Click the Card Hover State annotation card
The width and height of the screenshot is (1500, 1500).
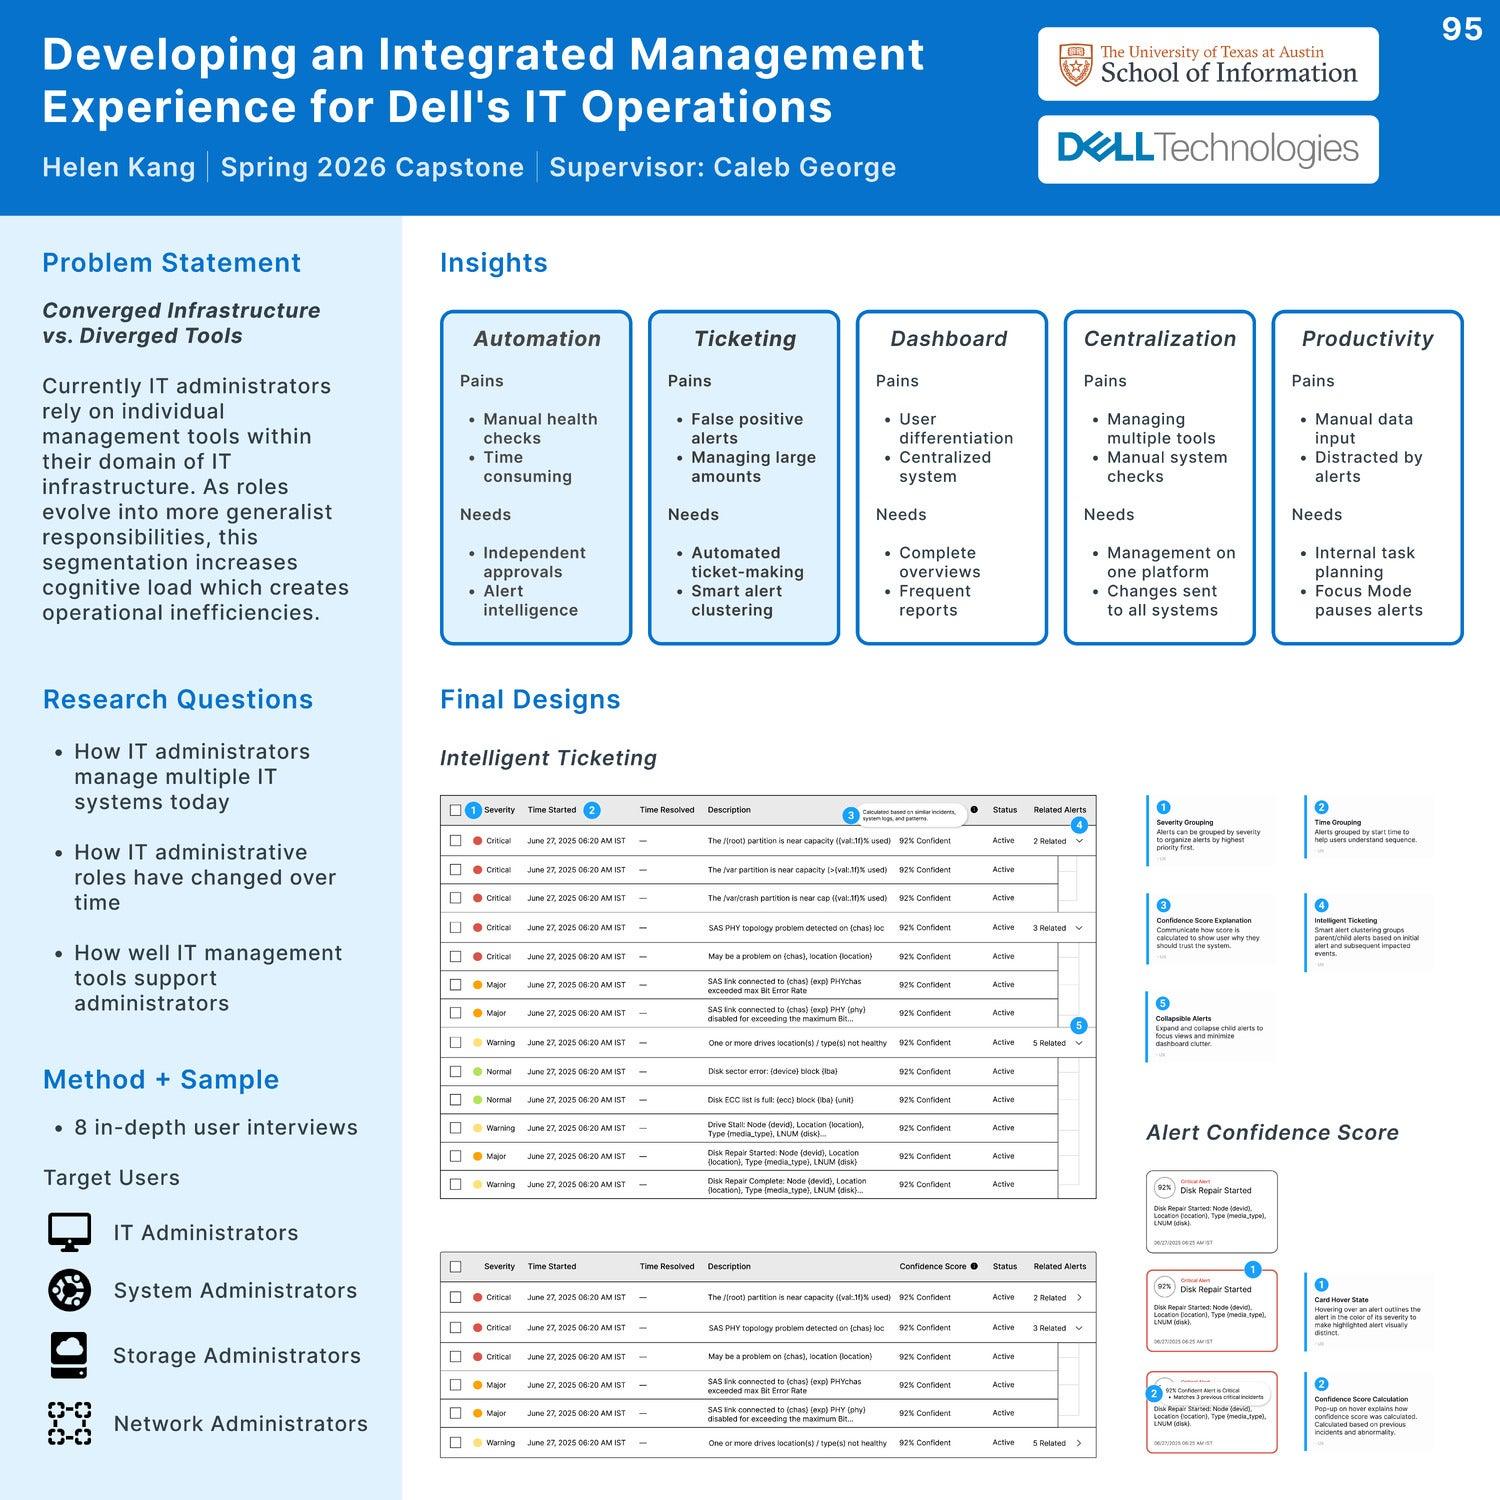1369,1311
